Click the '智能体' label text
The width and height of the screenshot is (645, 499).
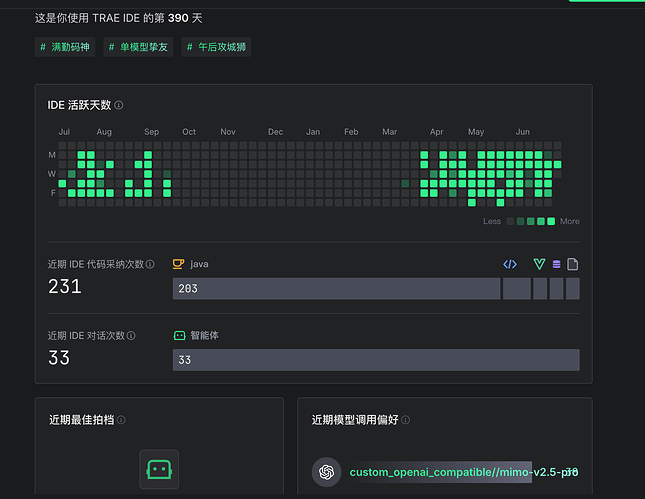click(x=204, y=335)
